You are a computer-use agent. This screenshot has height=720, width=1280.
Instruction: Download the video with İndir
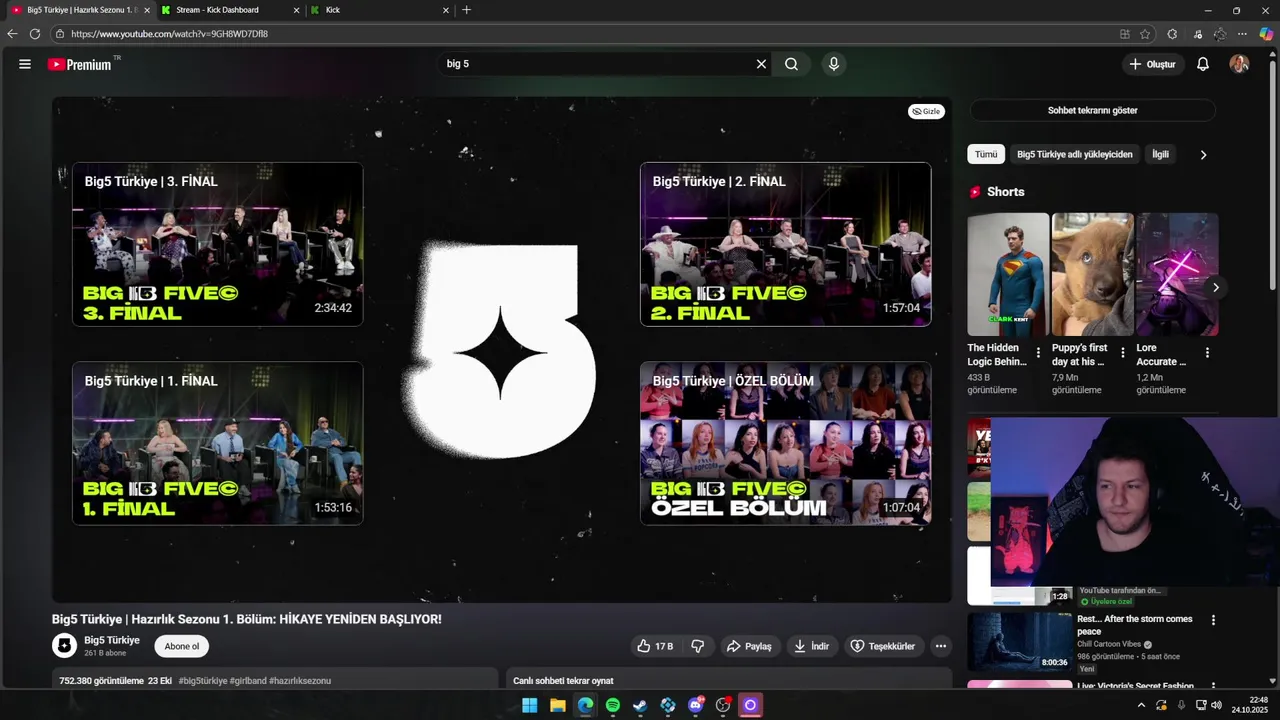tap(812, 646)
